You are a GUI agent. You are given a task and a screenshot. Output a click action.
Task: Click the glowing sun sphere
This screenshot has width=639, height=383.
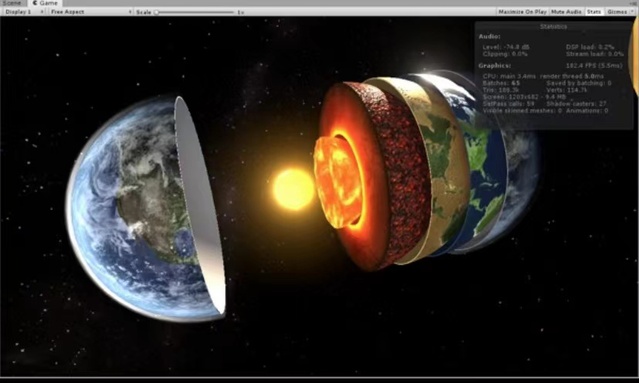coord(293,189)
